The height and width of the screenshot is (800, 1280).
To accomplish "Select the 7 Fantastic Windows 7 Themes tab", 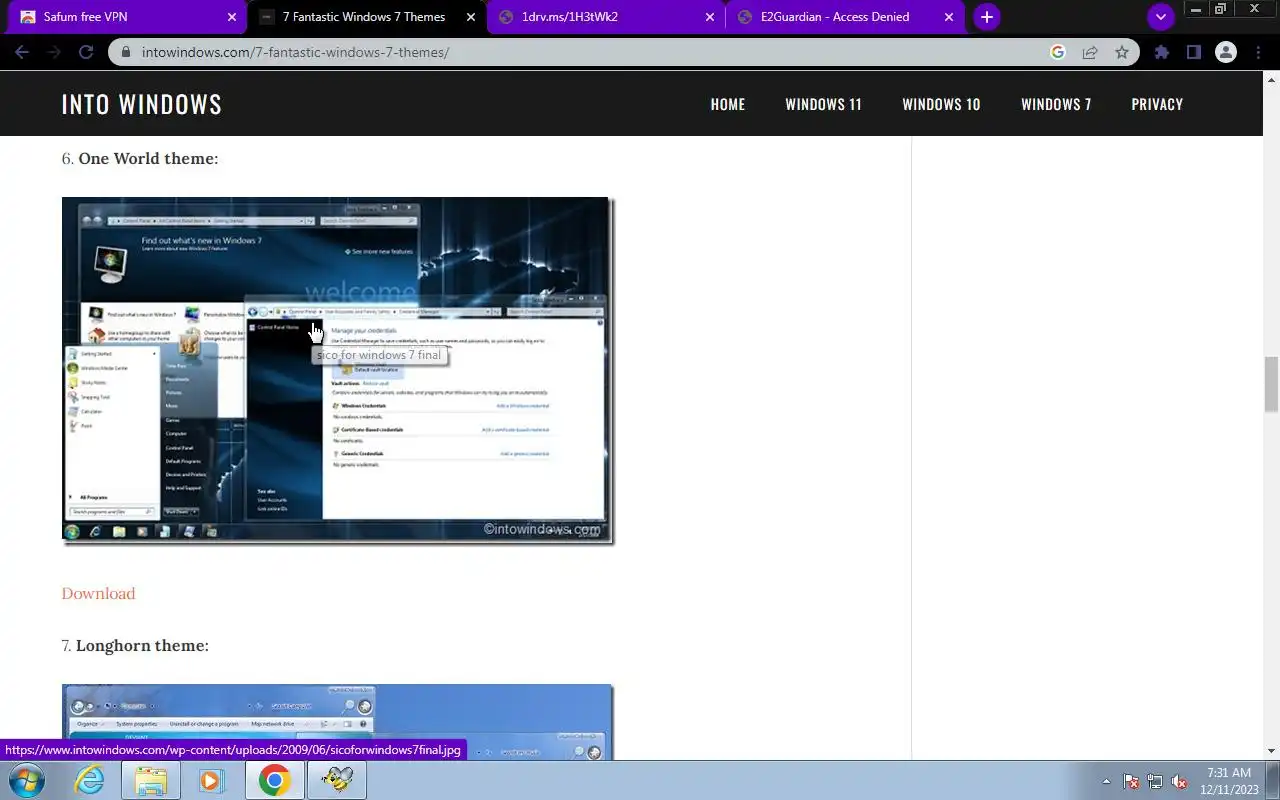I will click(366, 17).
